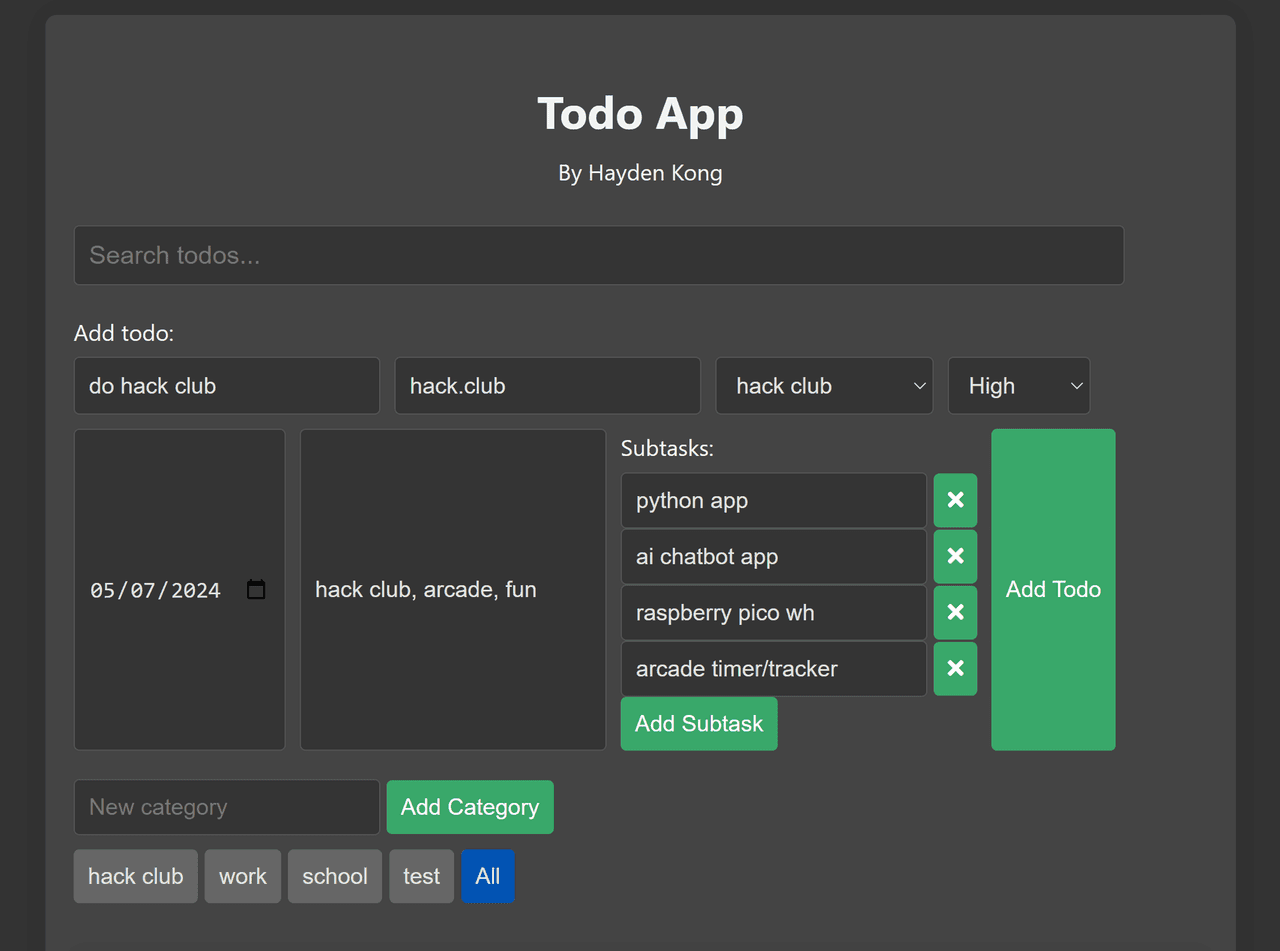This screenshot has width=1280, height=951.
Task: Open the calendar date picker icon
Action: tap(256, 590)
